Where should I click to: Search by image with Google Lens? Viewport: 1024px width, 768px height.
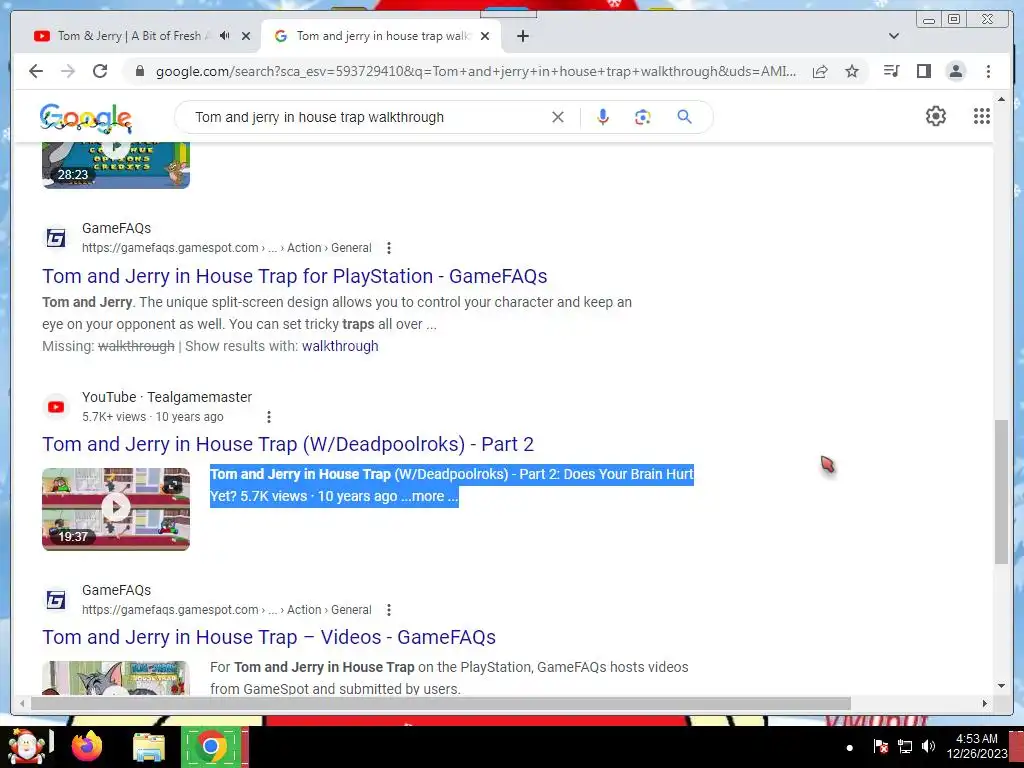click(643, 117)
